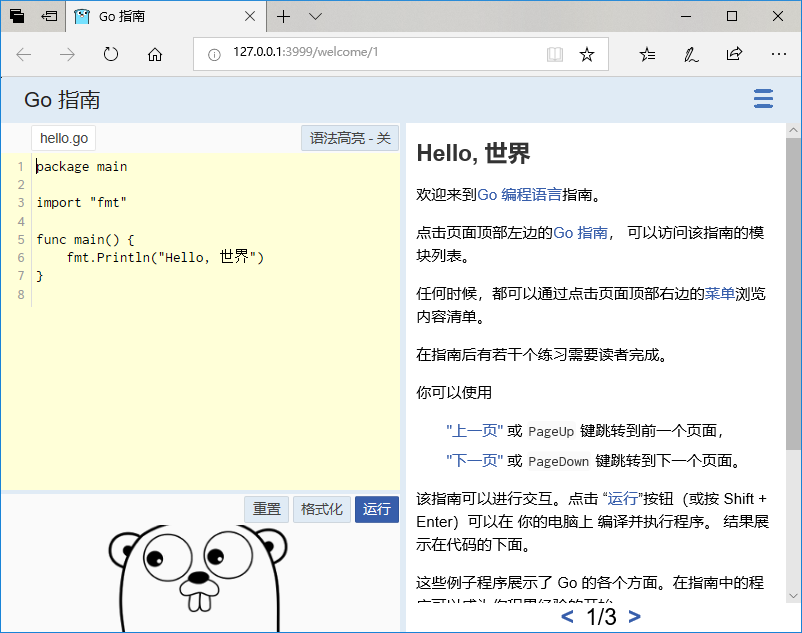Share this page icon
The width and height of the screenshot is (802, 633).
pos(734,53)
